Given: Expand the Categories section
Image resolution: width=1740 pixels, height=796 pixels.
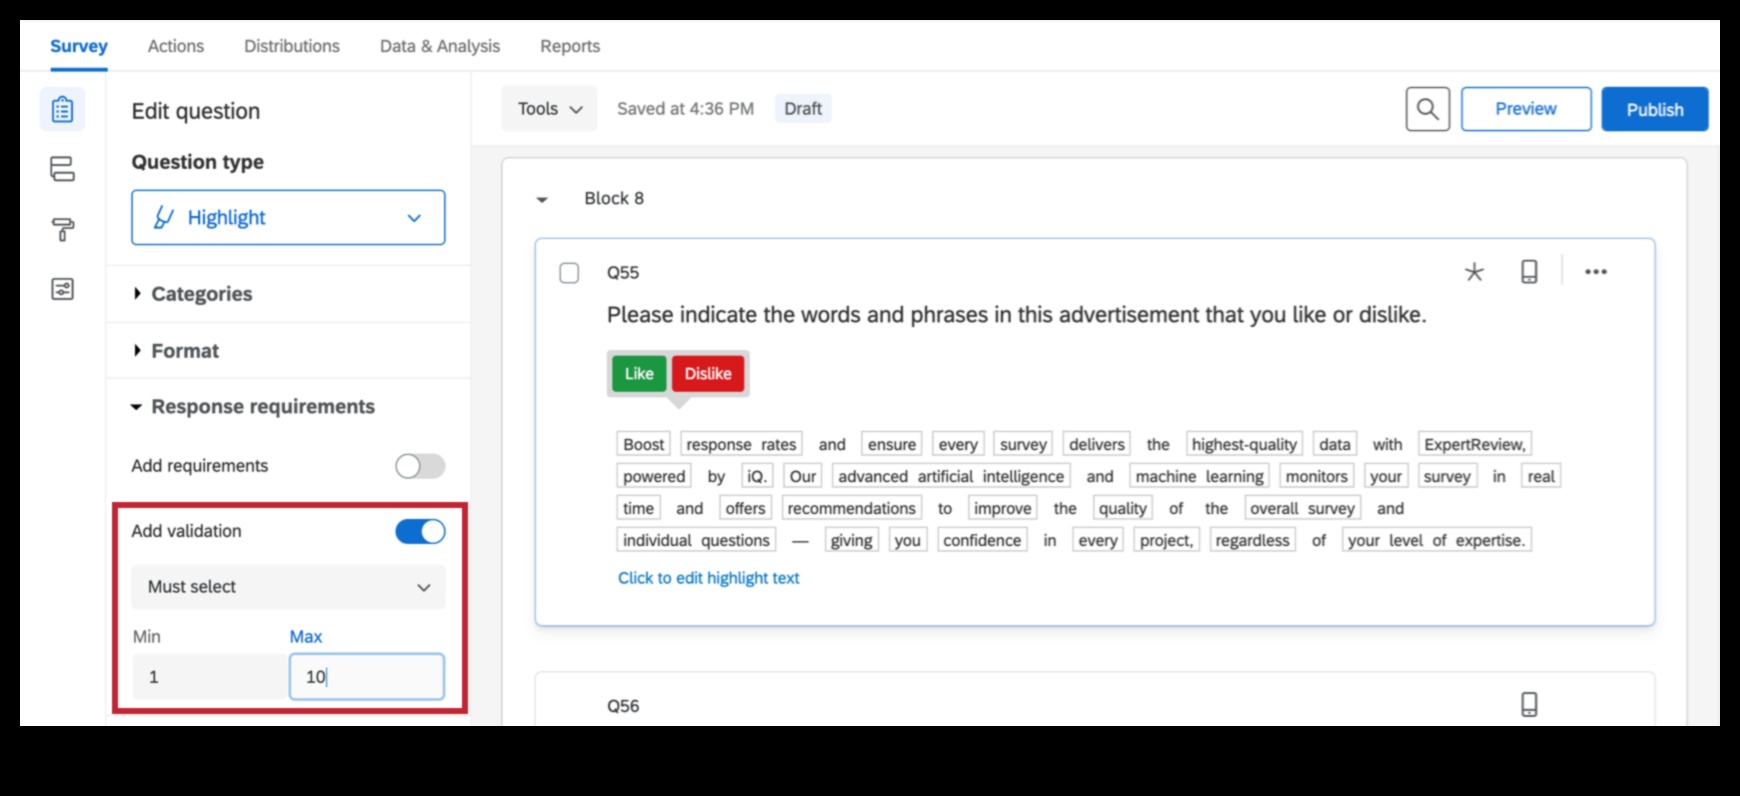Looking at the screenshot, I should click(201, 294).
